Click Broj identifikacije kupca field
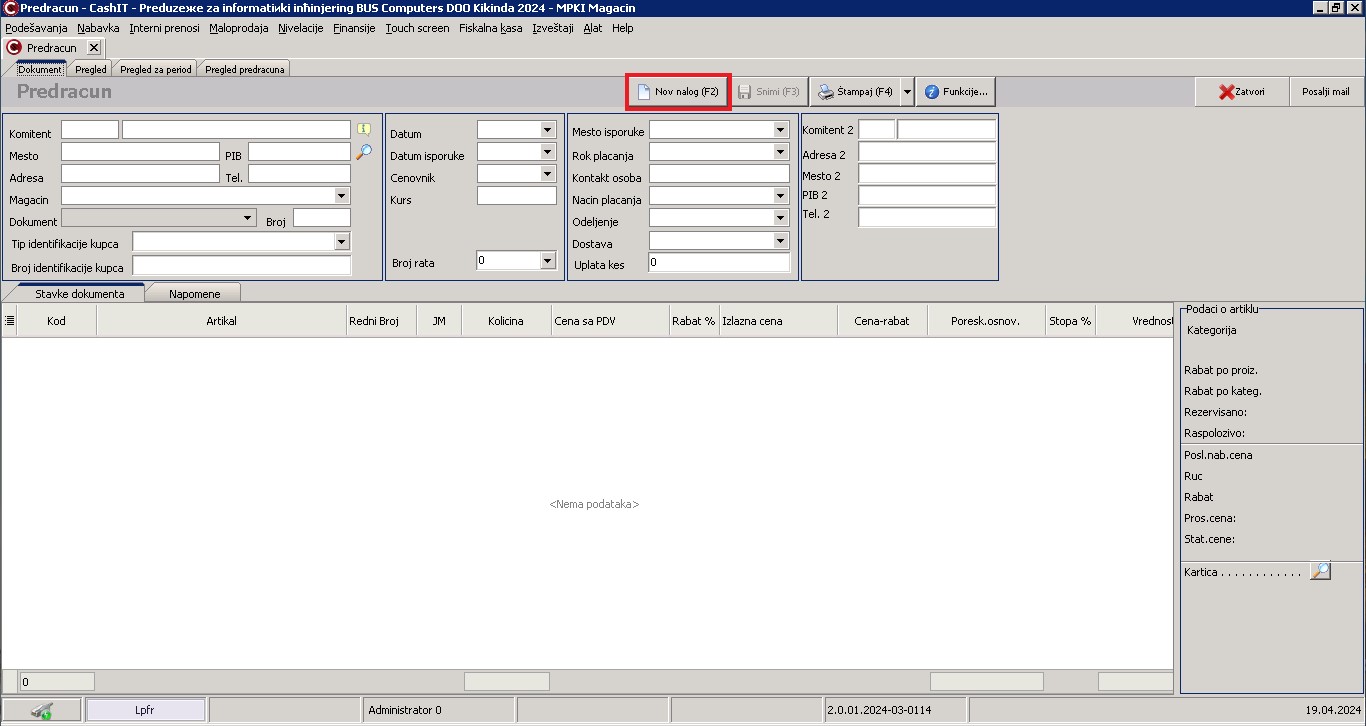The image size is (1366, 726). click(x=242, y=266)
